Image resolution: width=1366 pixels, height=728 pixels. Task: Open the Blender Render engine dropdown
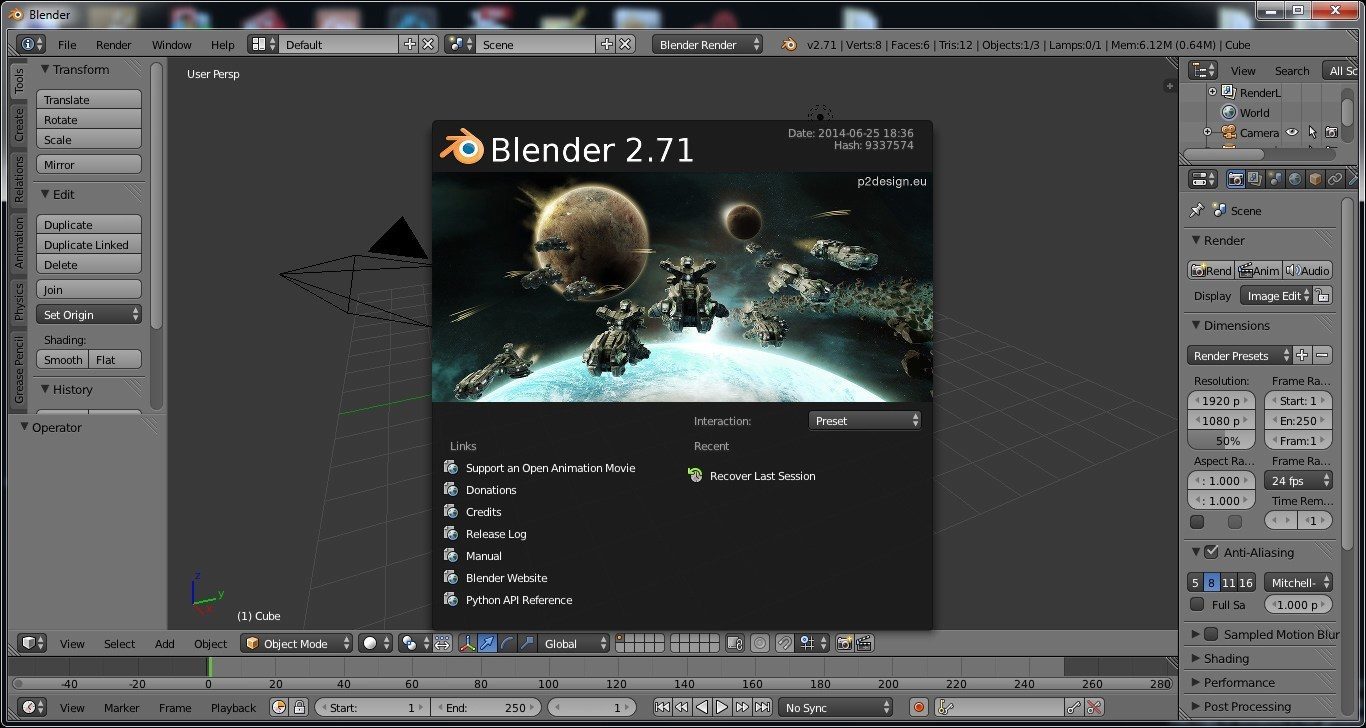pos(707,44)
